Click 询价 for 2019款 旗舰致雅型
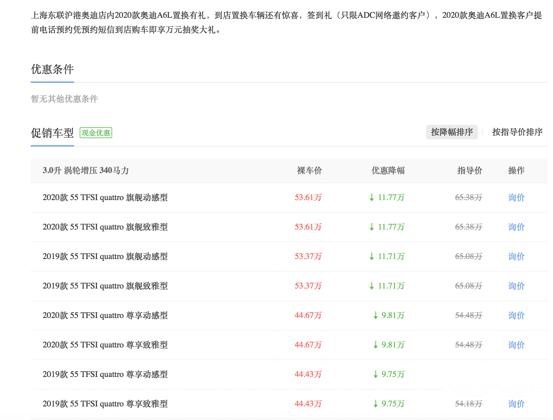553x420 pixels. pos(516,286)
